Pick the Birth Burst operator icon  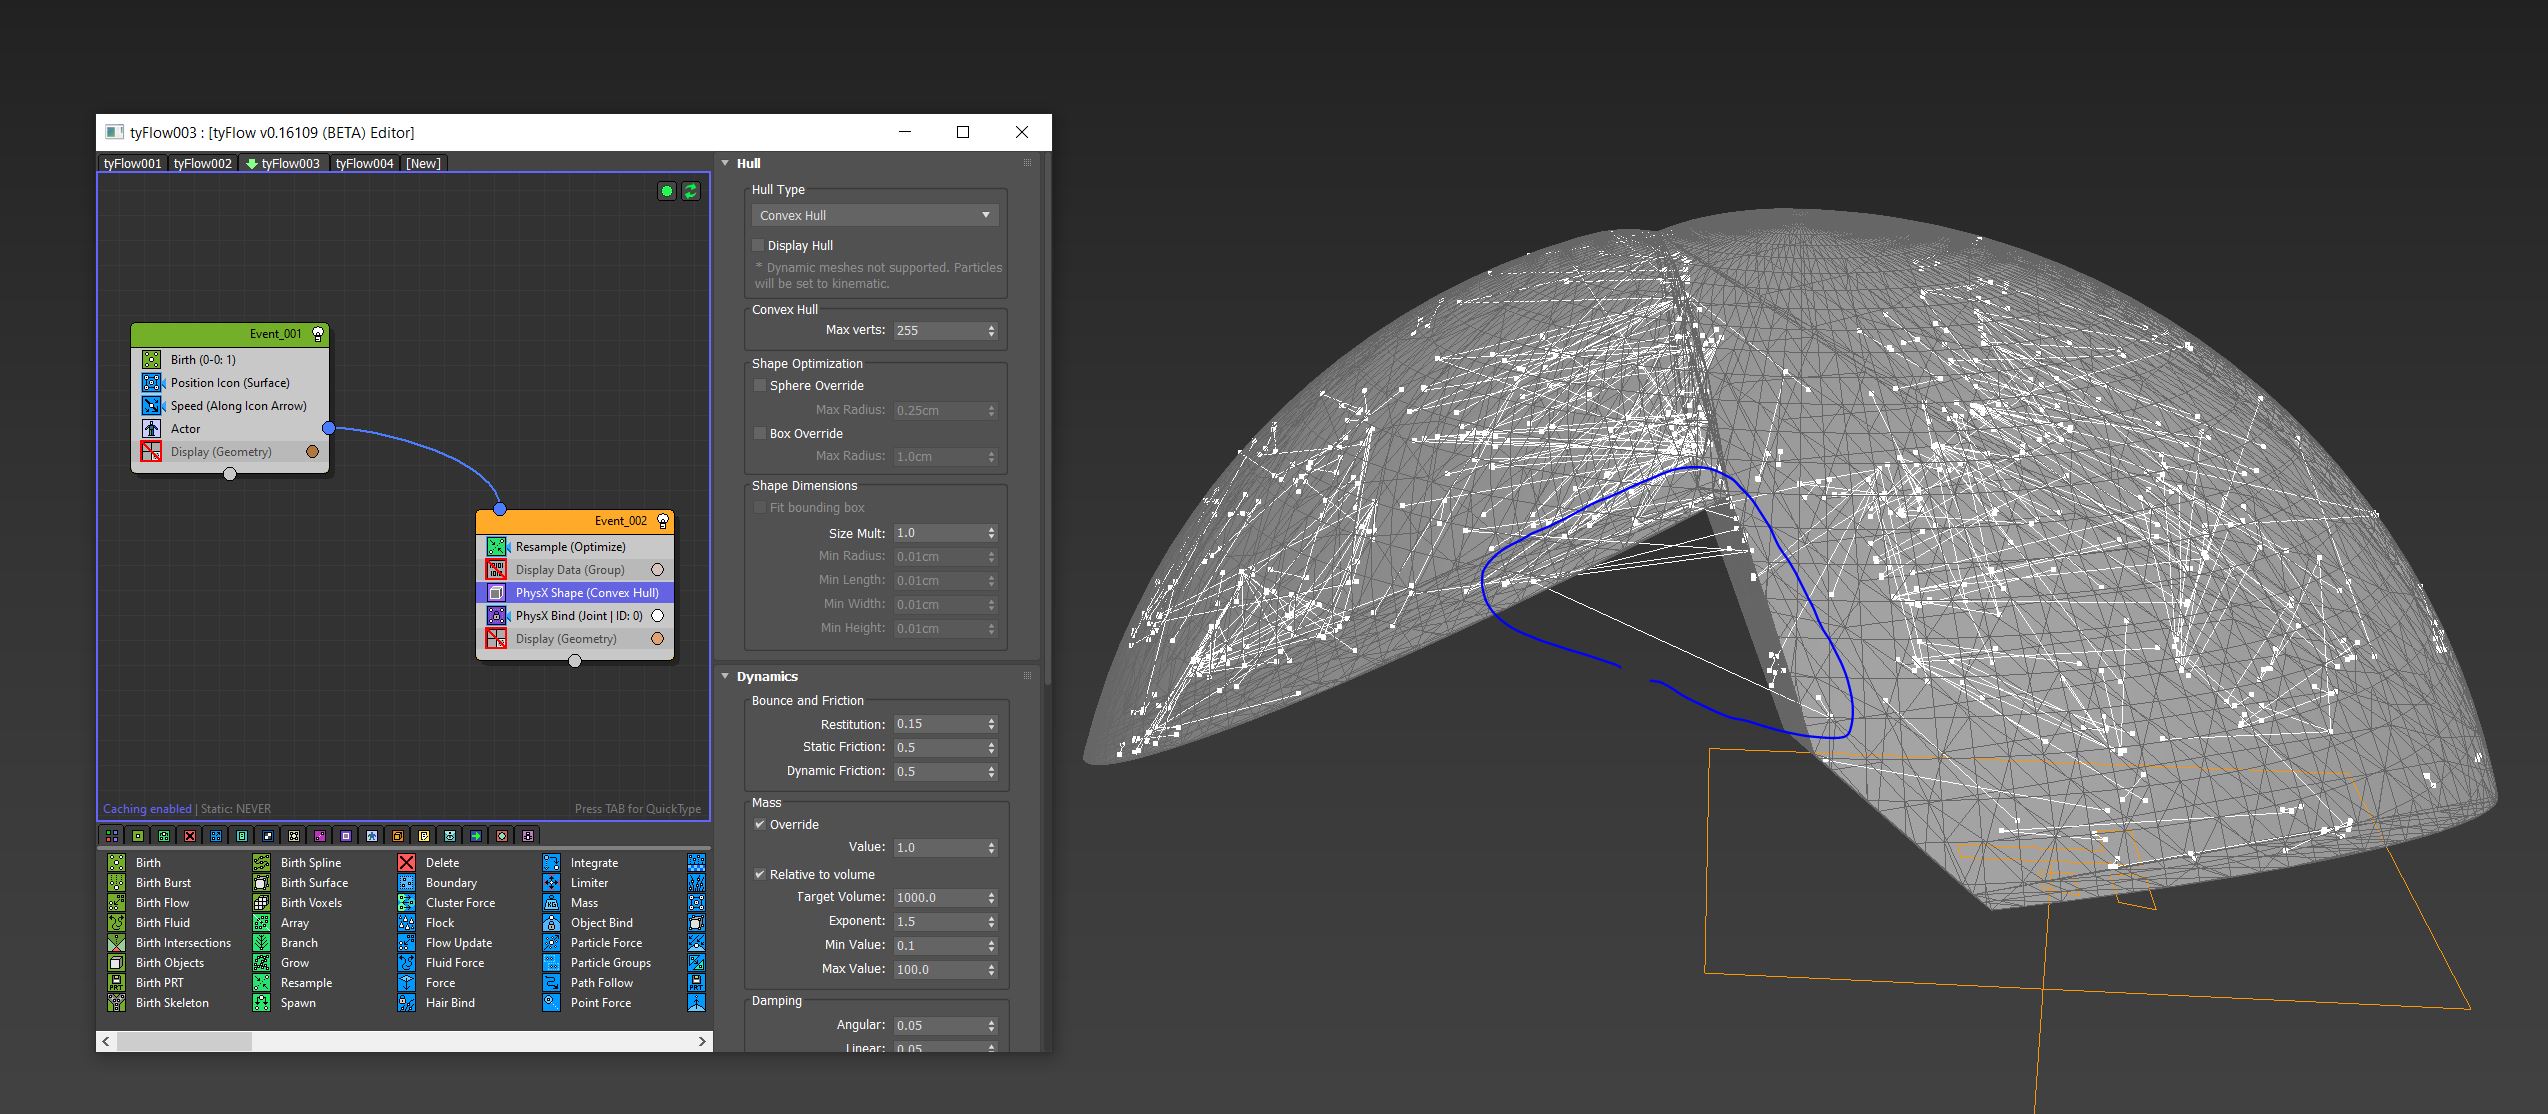[x=117, y=882]
